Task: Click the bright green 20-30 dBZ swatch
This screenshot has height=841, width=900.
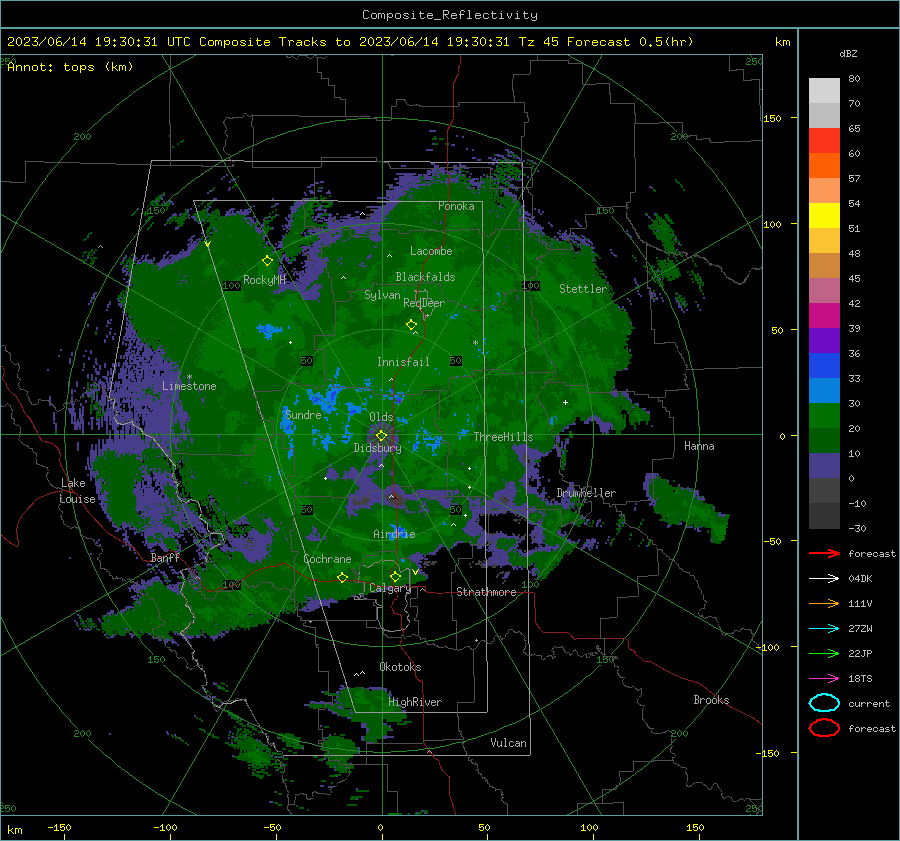Action: pos(824,415)
